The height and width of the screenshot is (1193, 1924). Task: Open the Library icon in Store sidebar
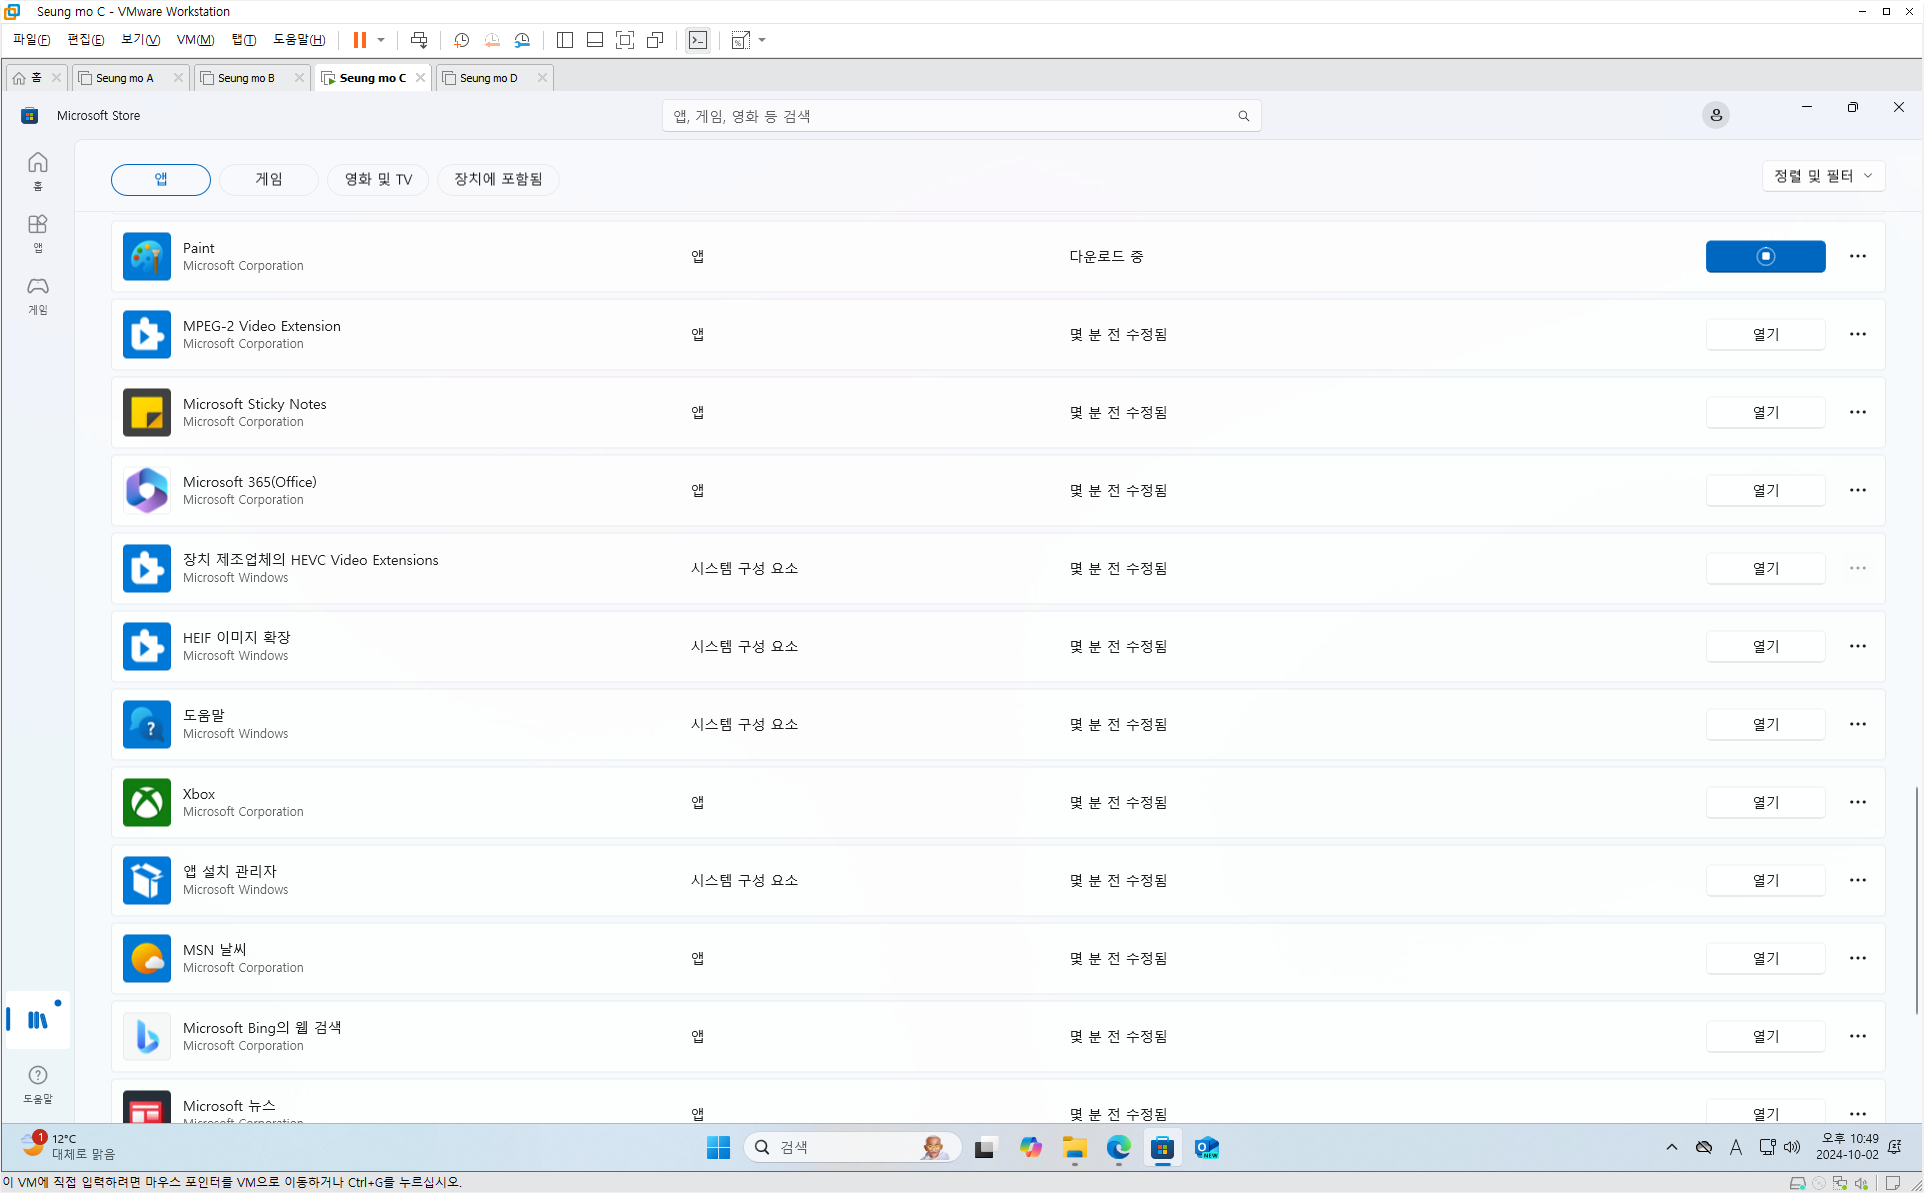(38, 1019)
